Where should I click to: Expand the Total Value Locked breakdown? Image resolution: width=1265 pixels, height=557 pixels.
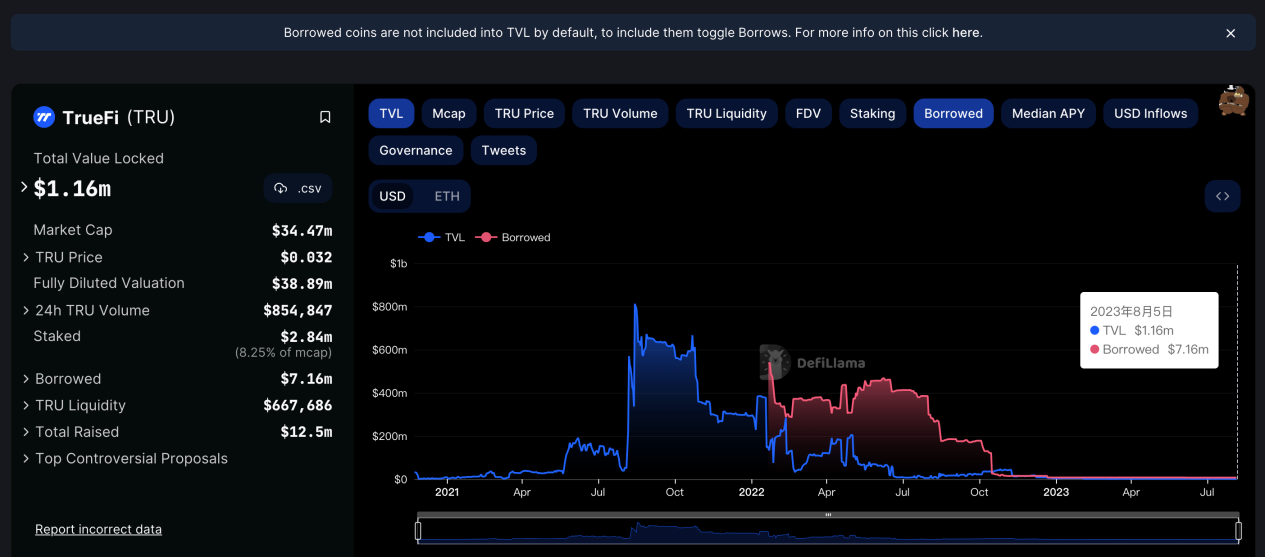25,187
